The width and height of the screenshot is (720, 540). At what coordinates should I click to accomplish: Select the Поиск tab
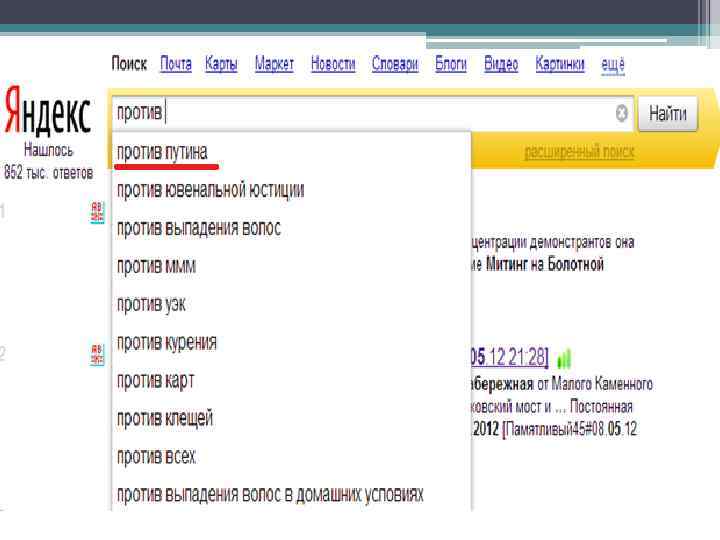129,64
